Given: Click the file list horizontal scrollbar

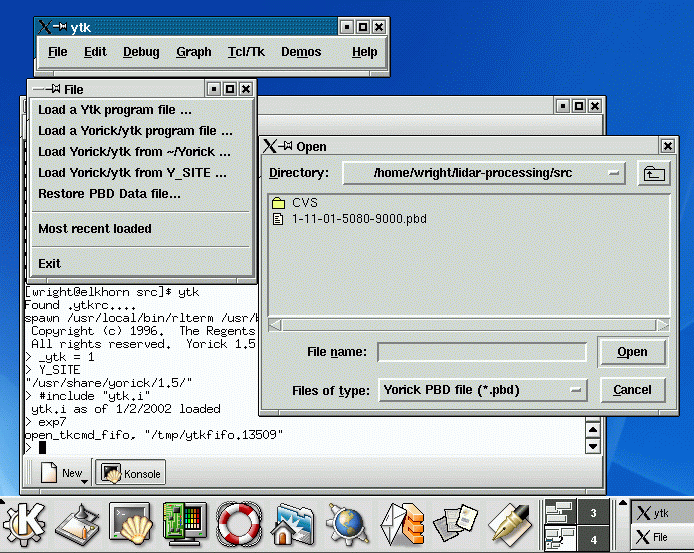Looking at the screenshot, I should click(x=468, y=324).
